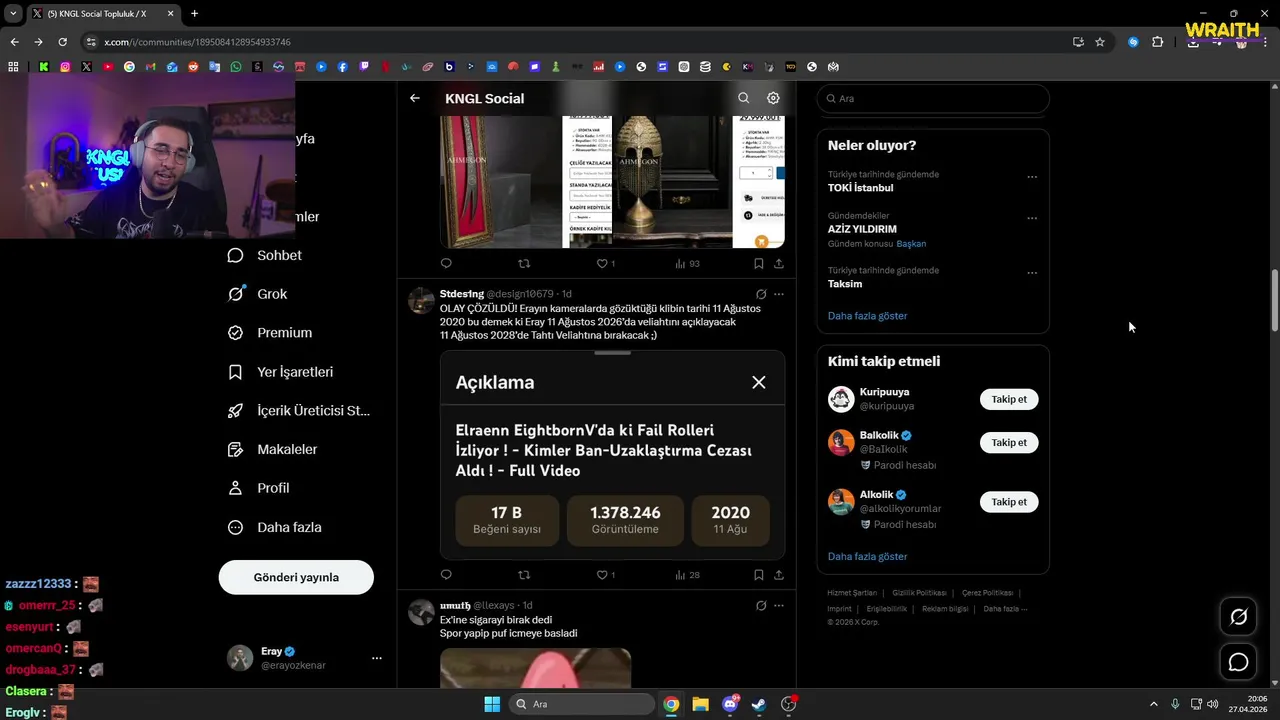The width and height of the screenshot is (1280, 720).
Task: Repost the post with 93 views
Action: click(524, 264)
